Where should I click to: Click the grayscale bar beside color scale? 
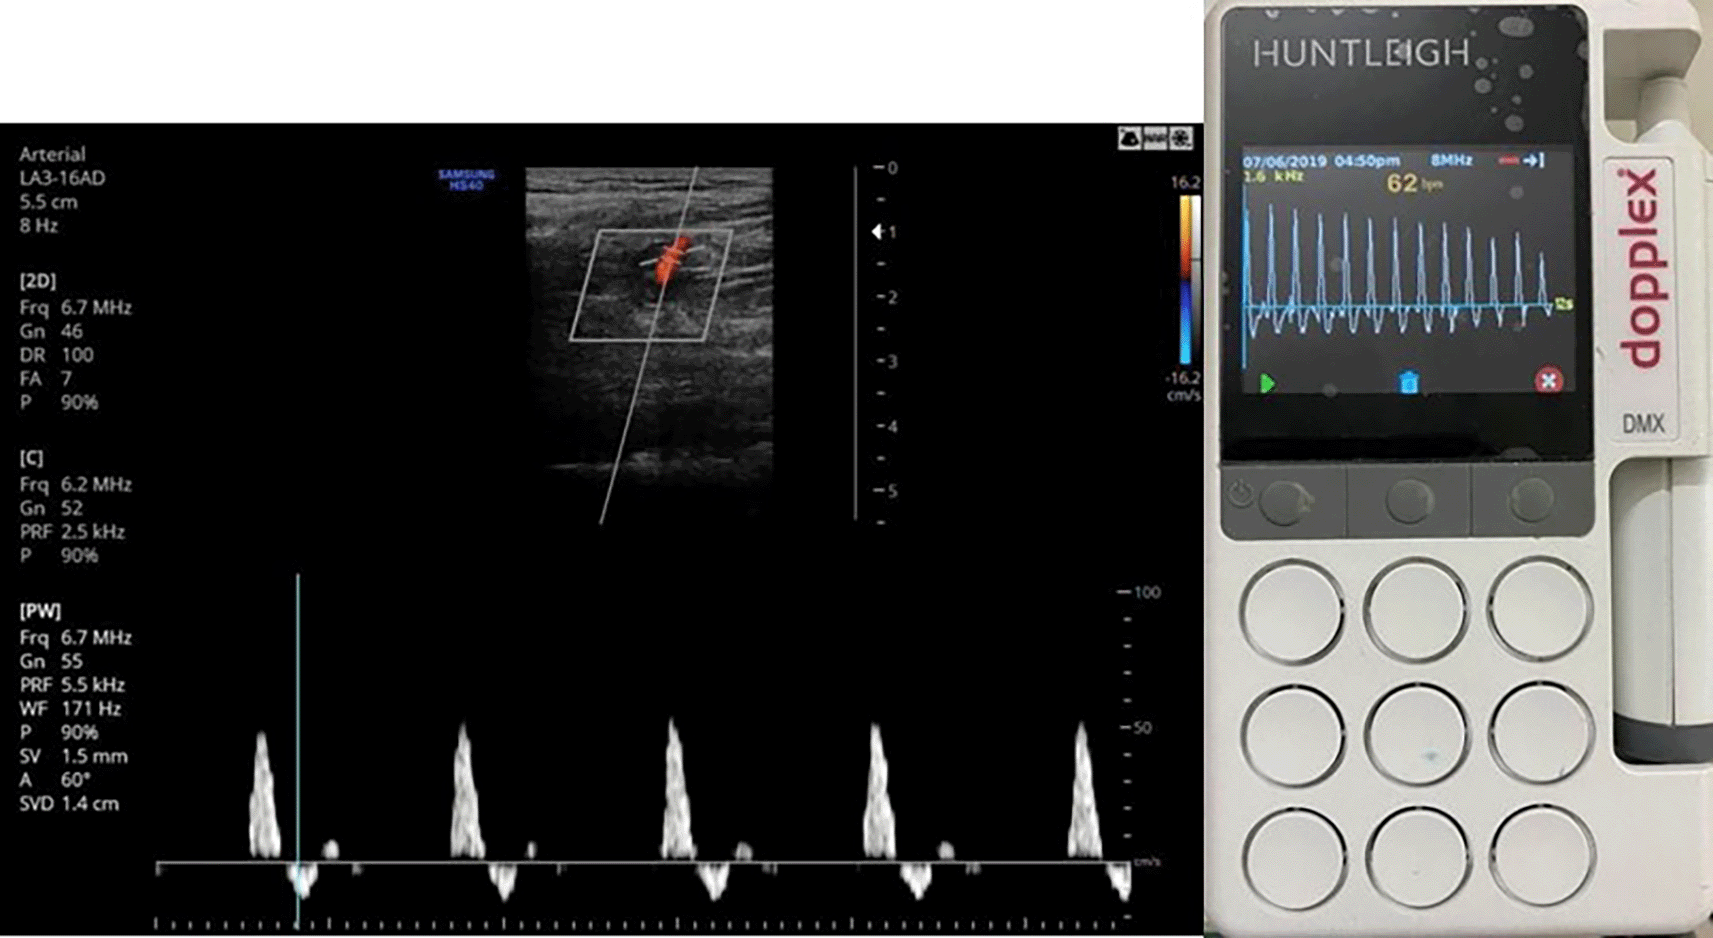click(x=1196, y=280)
